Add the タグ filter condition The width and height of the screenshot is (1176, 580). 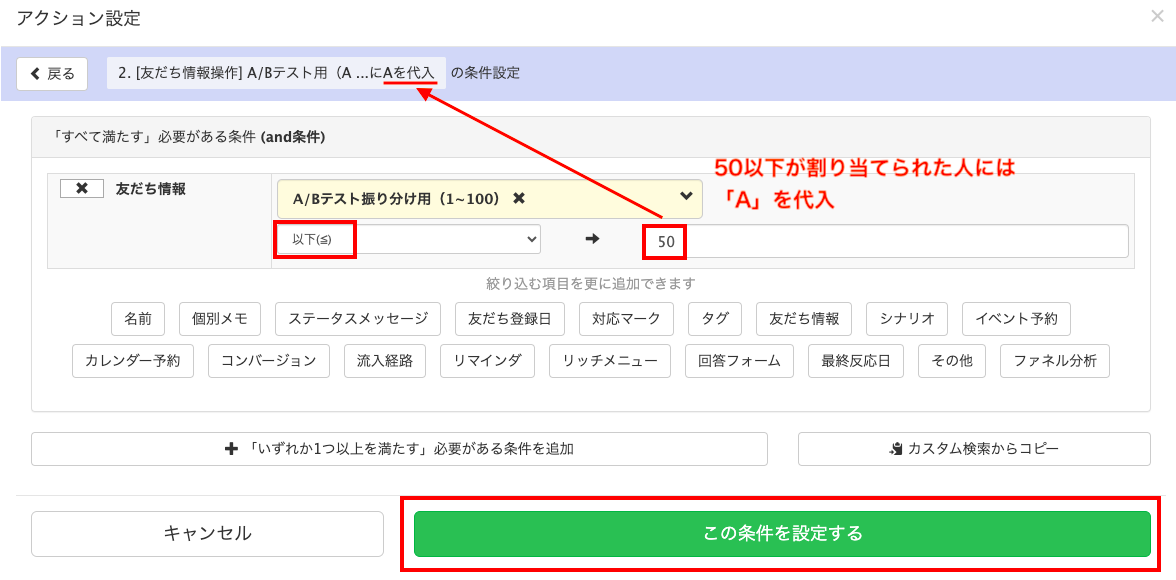point(716,319)
